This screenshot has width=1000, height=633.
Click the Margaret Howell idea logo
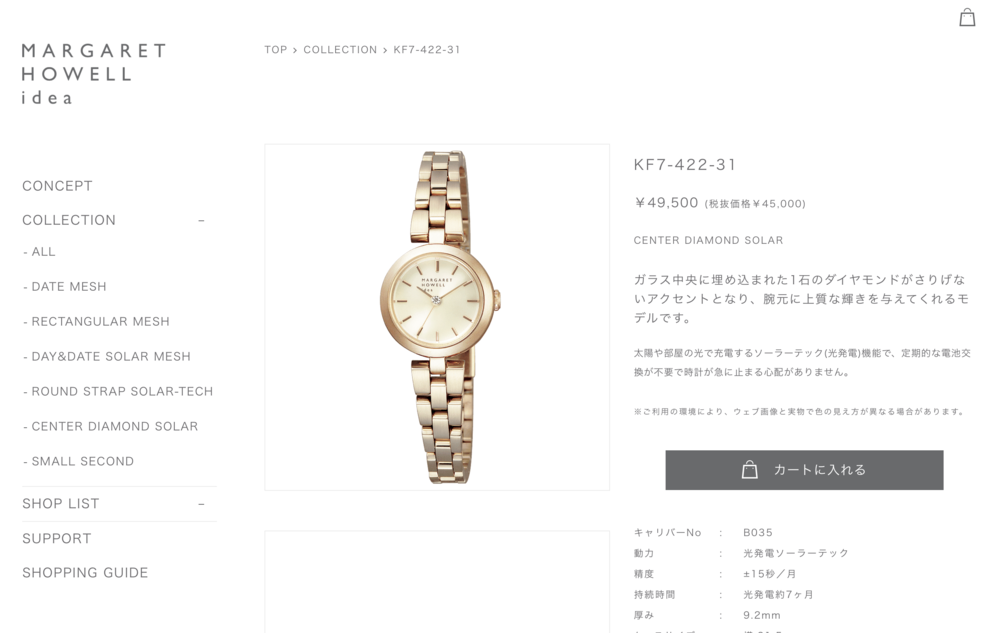pos(94,74)
